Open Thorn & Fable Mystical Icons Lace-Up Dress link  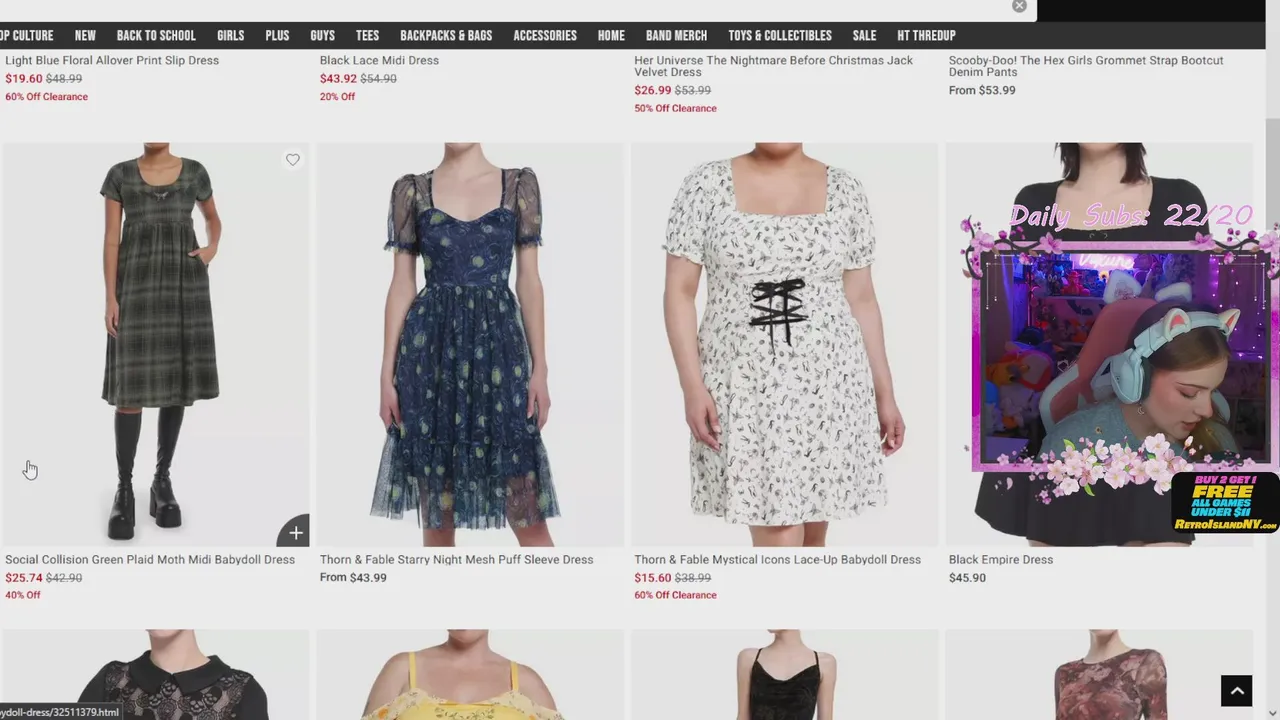click(x=777, y=560)
